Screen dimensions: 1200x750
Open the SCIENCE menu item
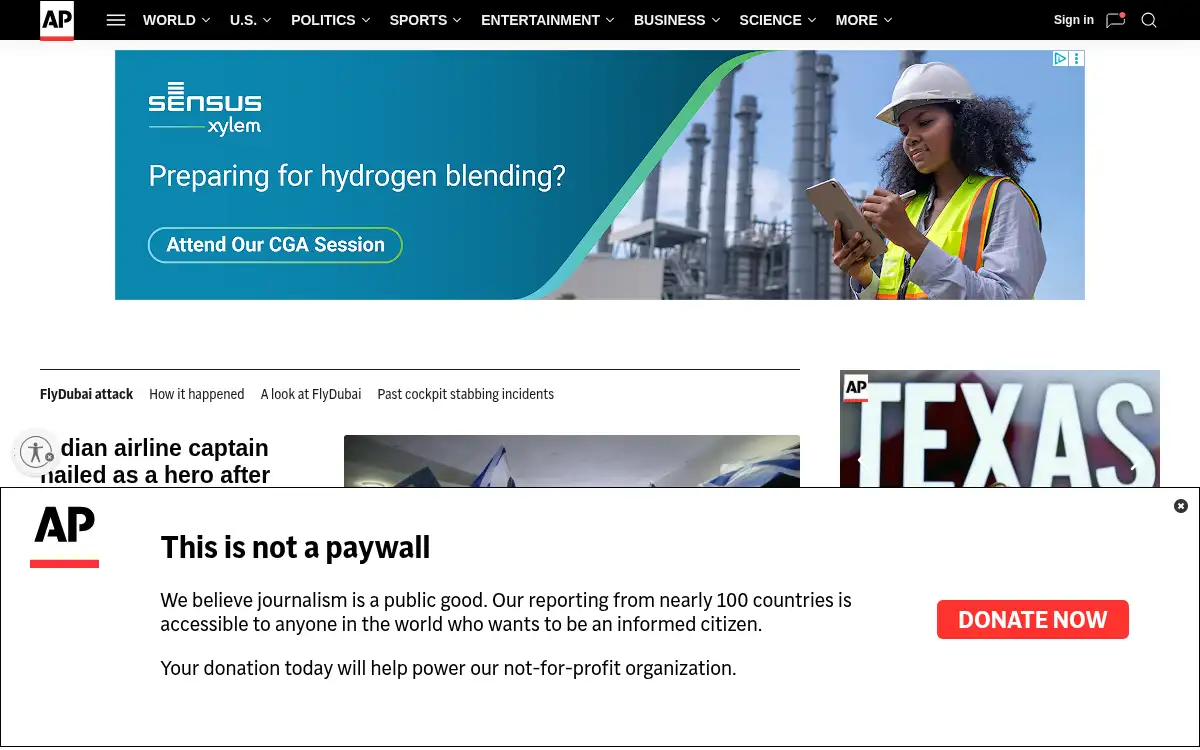(x=770, y=20)
